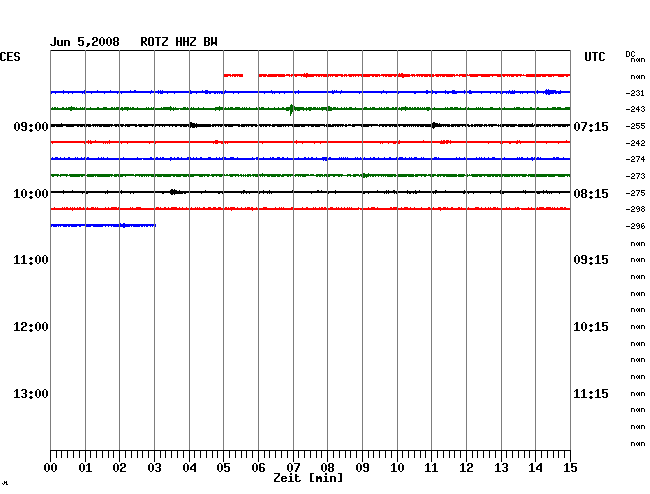Click the "DC" column header
Image resolution: width=650 pixels, height=494 pixels.
click(x=630, y=54)
